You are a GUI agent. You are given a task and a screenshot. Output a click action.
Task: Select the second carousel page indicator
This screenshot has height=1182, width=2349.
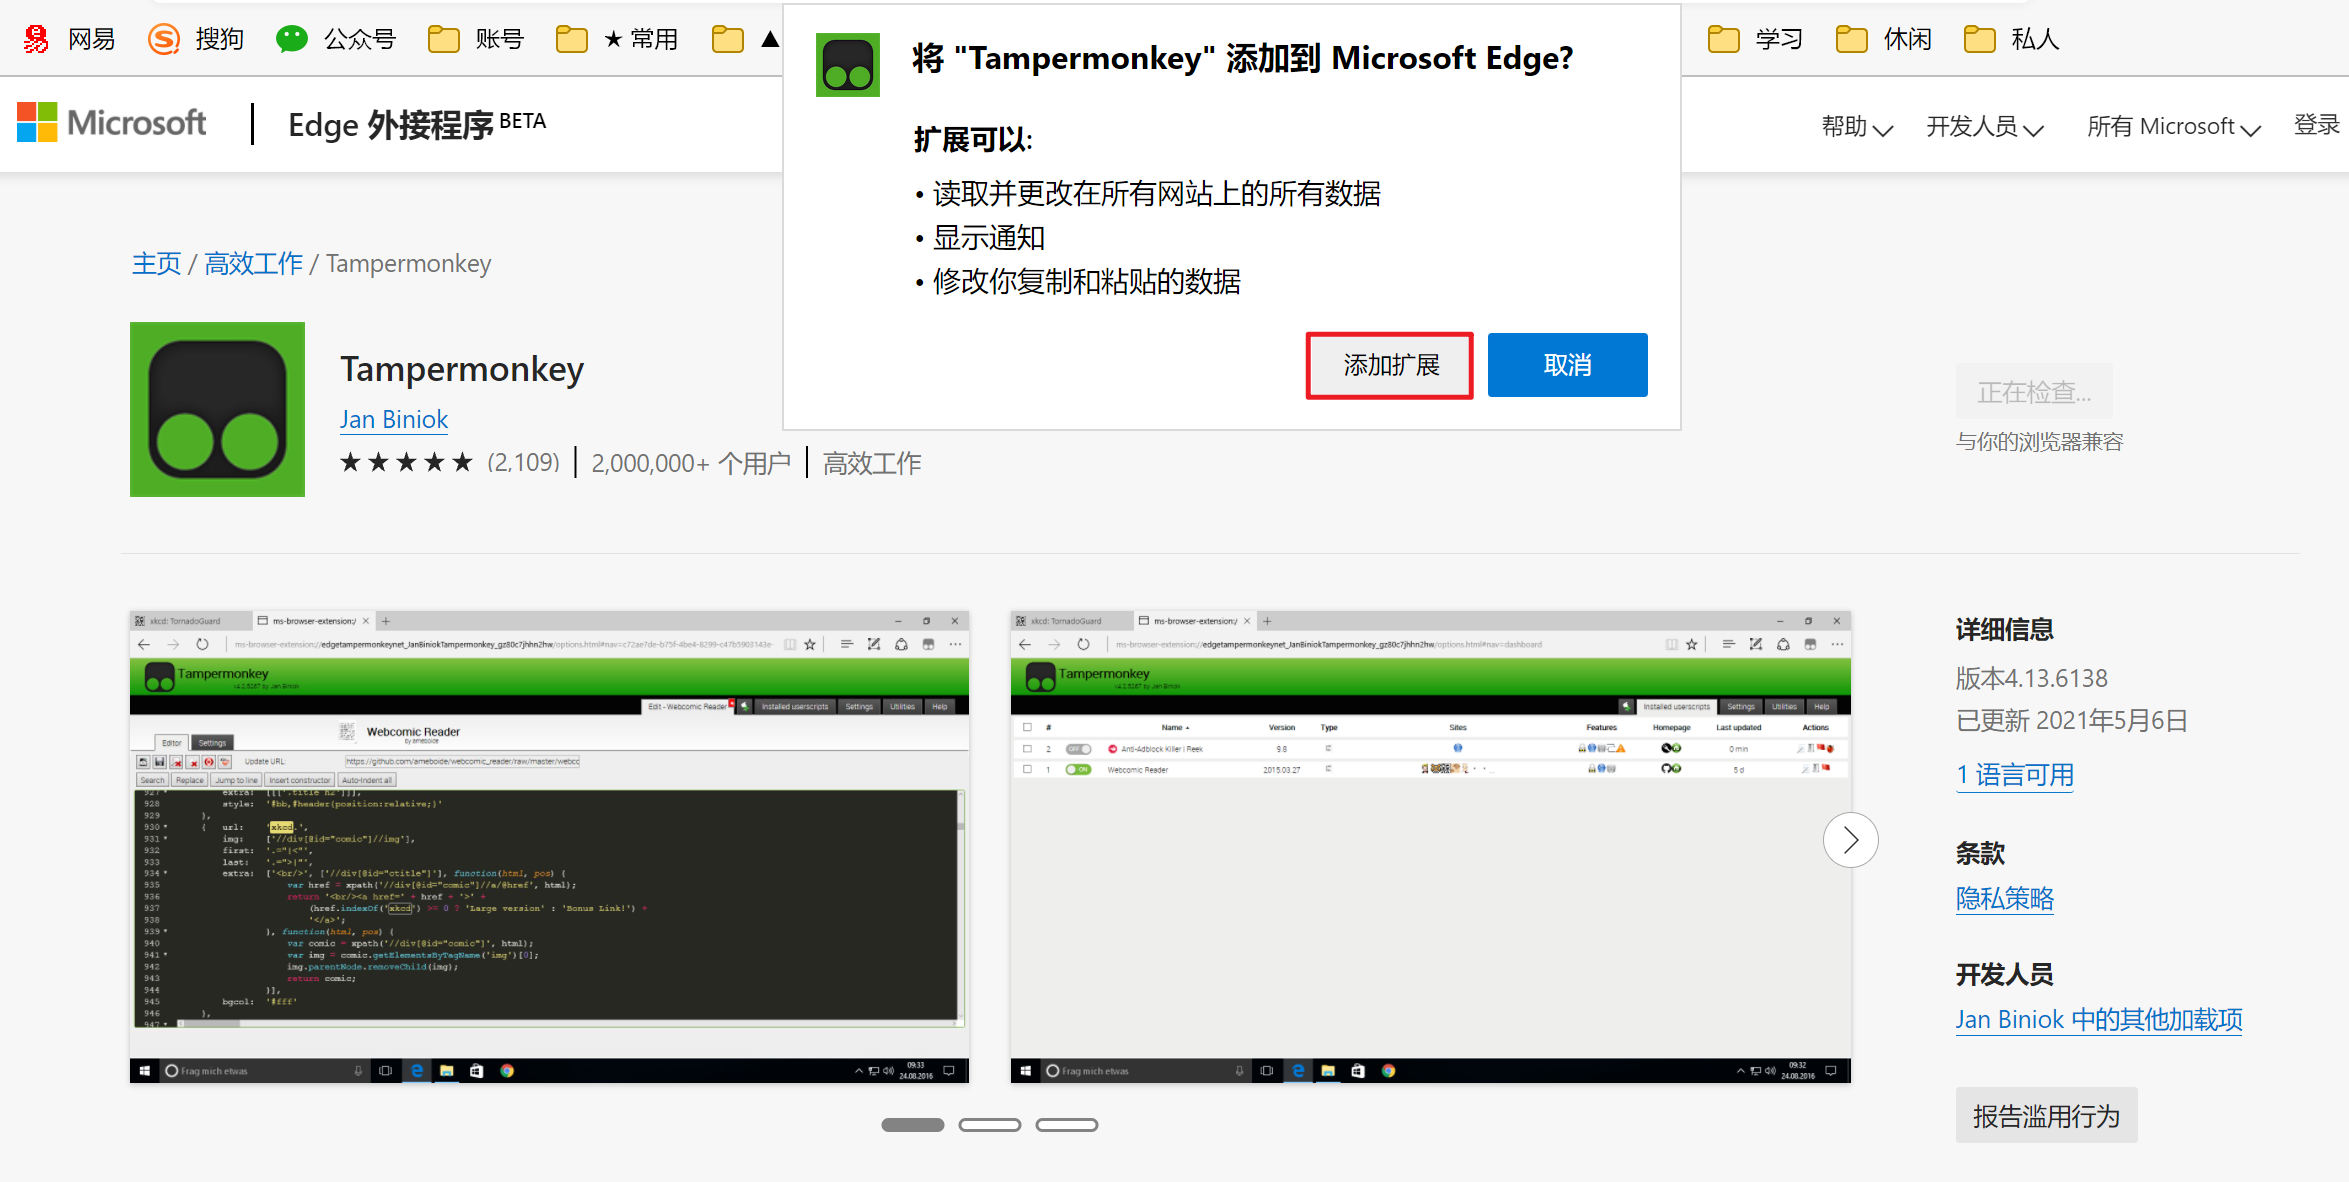(989, 1125)
